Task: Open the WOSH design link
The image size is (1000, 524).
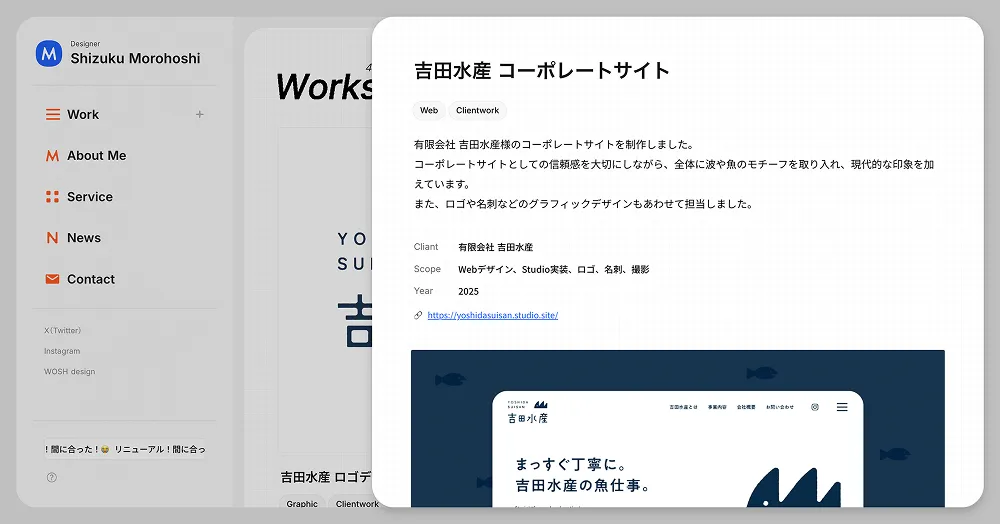Action: tap(69, 372)
